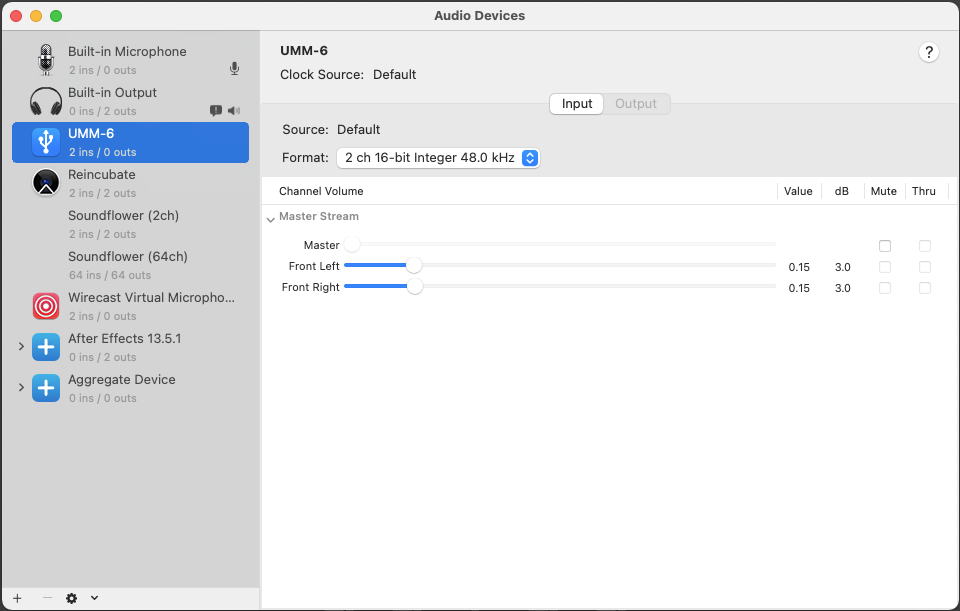
Task: Switch to the Output tab
Action: click(636, 104)
